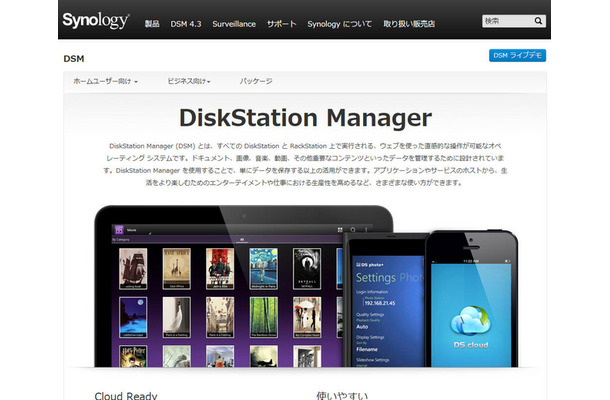Click the green bamboo forest poster

click(263, 317)
